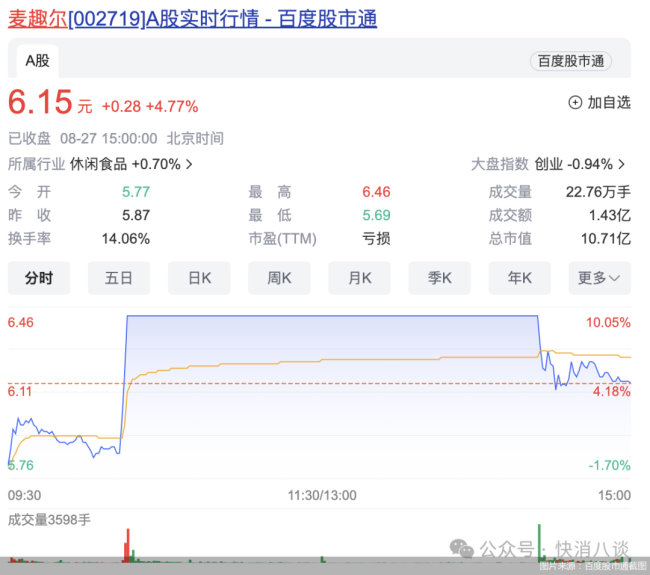The height and width of the screenshot is (575, 650).
Task: Click the 市盈(TTM) value 亏损
Action: (x=376, y=239)
